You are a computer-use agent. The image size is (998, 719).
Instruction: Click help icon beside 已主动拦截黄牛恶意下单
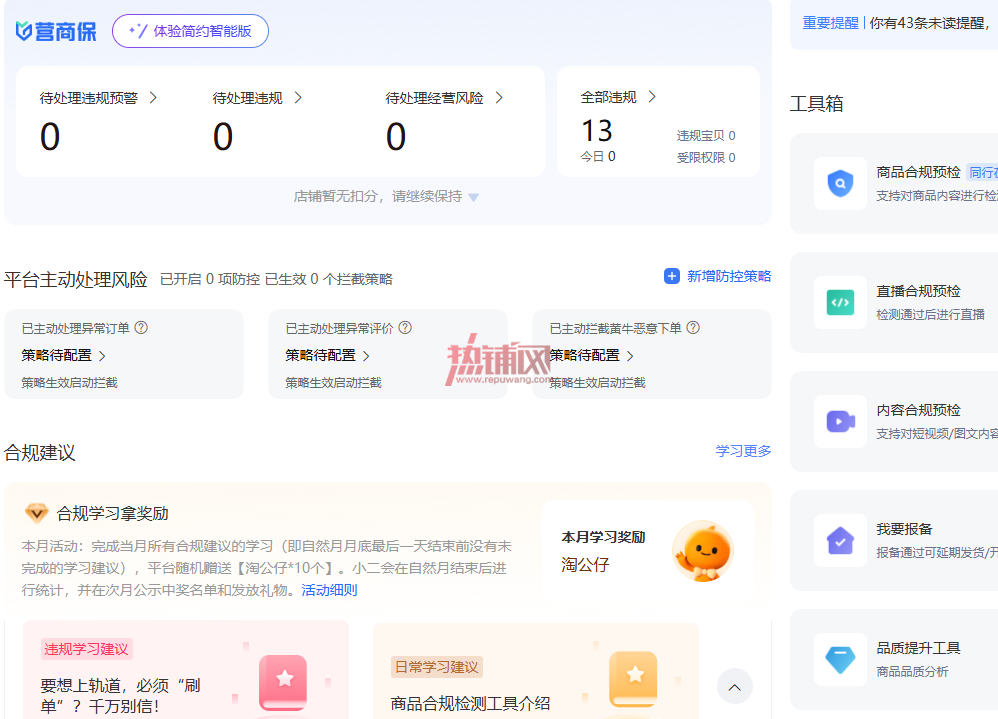[x=693, y=328]
